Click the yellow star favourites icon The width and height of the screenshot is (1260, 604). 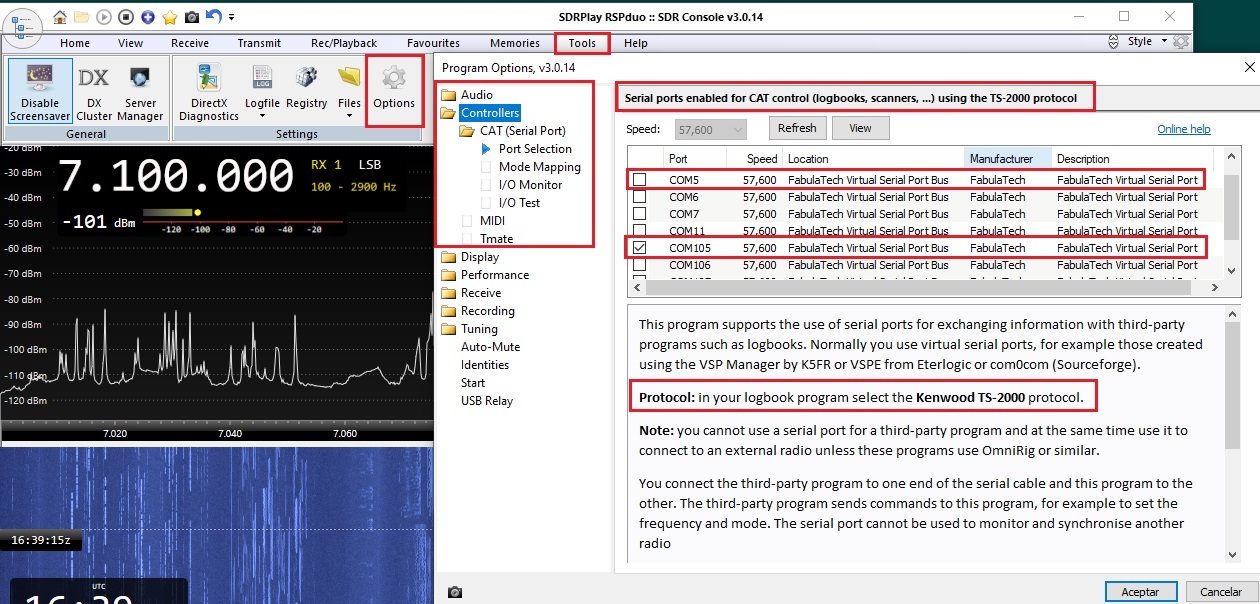pyautogui.click(x=170, y=17)
